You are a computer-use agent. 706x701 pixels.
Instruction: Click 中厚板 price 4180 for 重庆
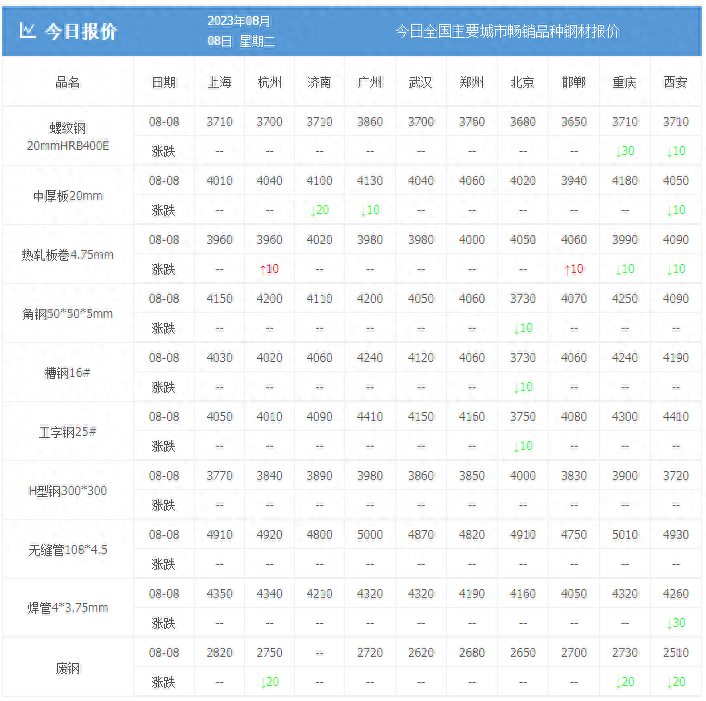[625, 181]
